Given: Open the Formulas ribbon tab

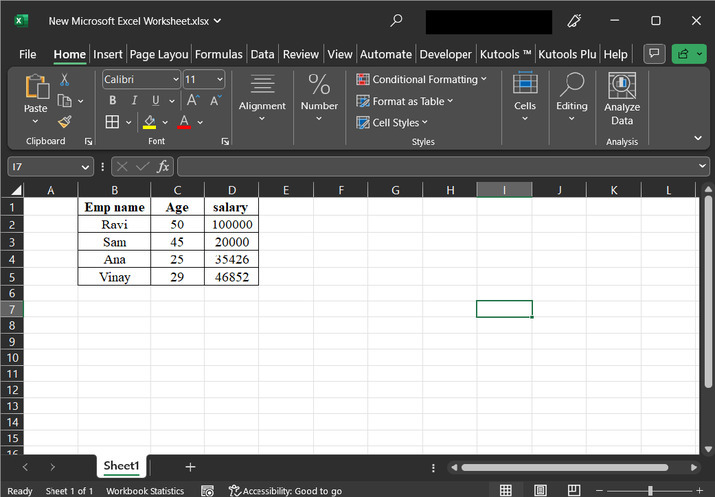Looking at the screenshot, I should tap(219, 54).
